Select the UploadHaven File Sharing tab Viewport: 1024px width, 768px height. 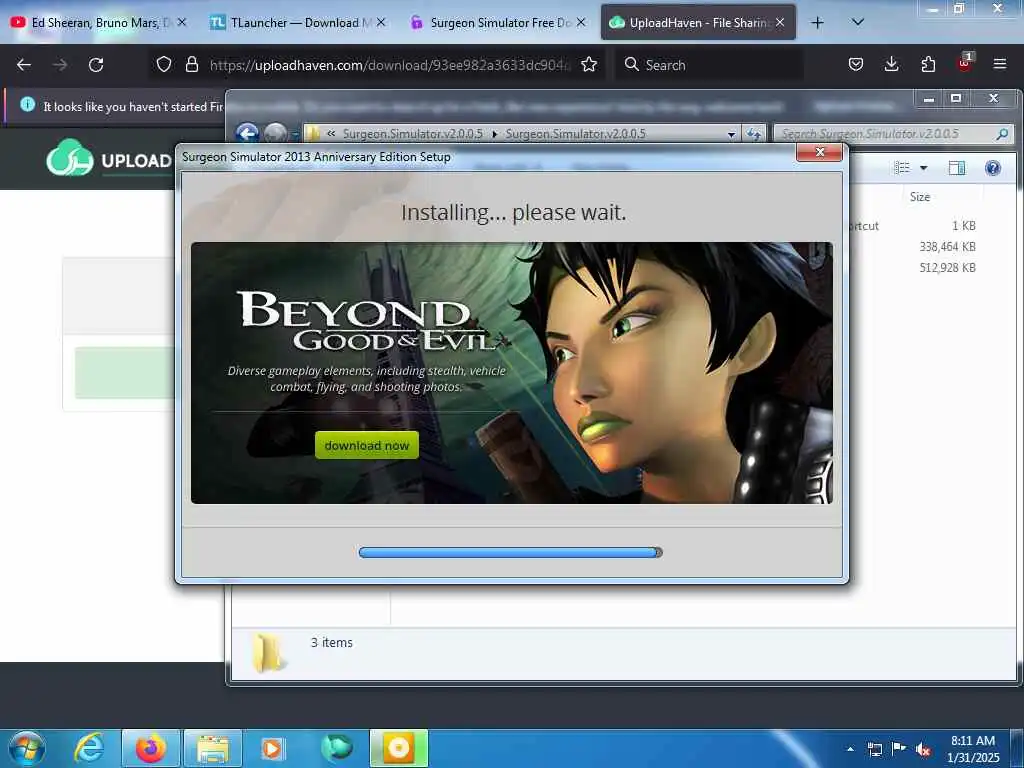[698, 22]
